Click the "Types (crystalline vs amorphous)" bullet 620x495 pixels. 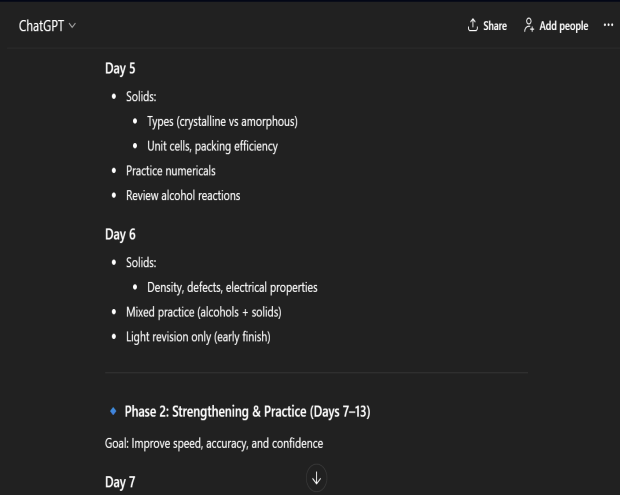click(222, 122)
